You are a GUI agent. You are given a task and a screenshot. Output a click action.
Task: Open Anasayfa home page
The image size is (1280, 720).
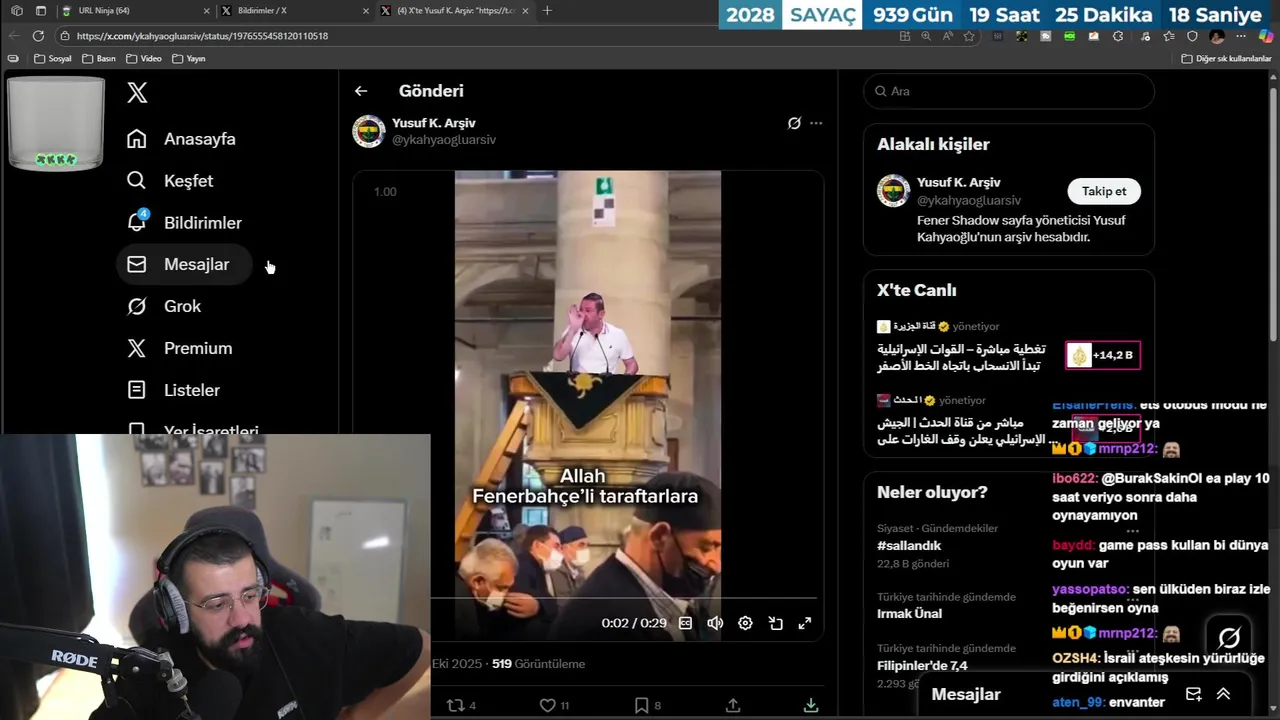tap(182, 139)
